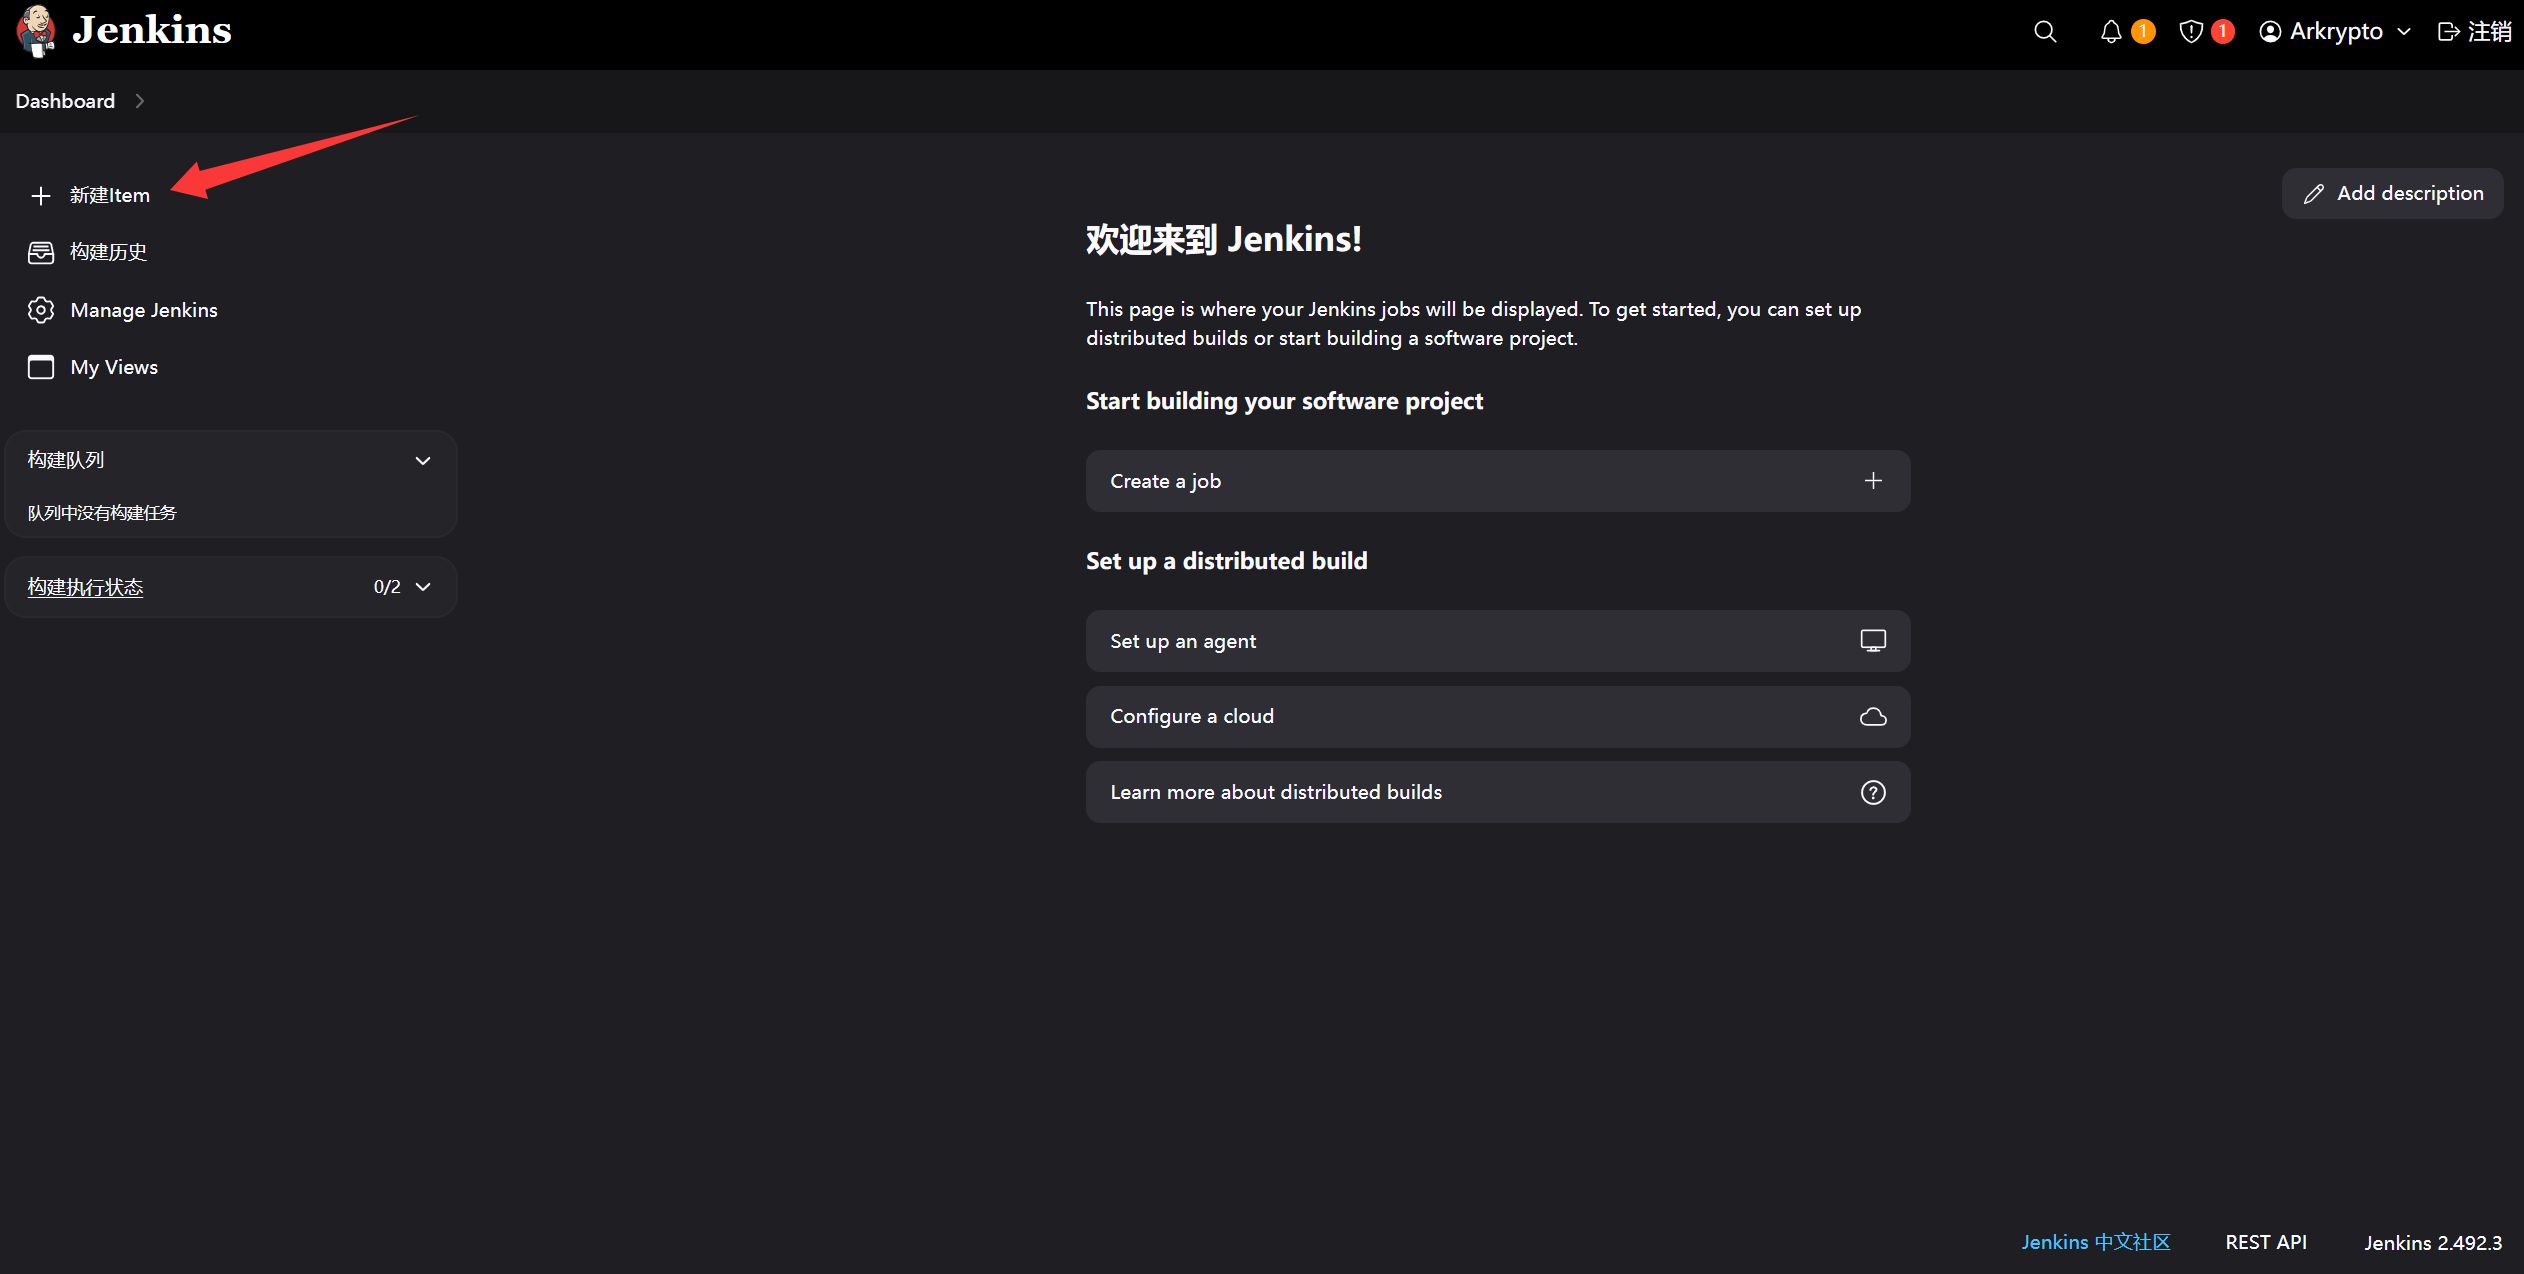Click the Add description button

pyautogui.click(x=2392, y=194)
